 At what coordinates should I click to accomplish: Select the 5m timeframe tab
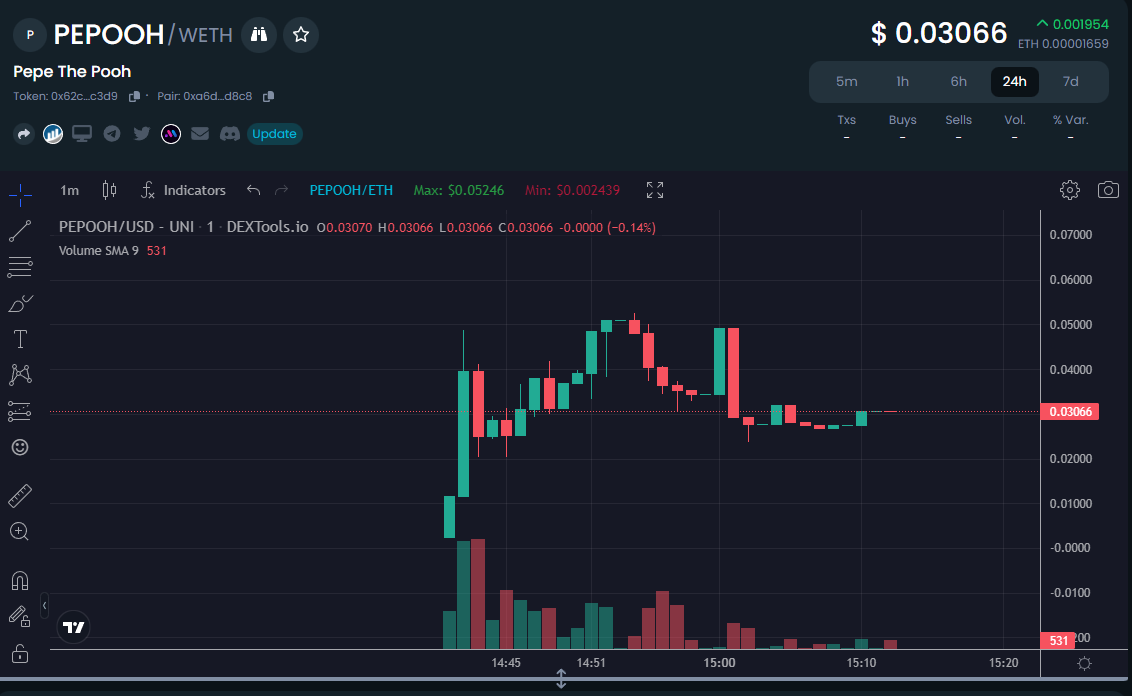tap(847, 81)
